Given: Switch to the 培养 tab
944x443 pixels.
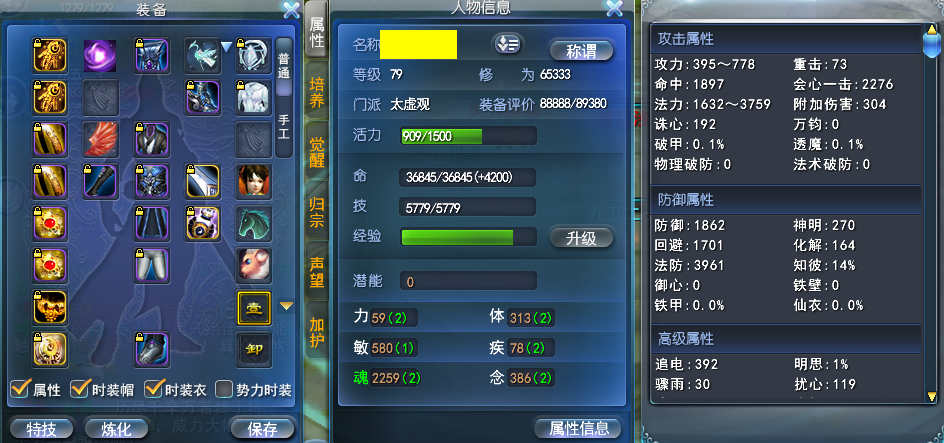Looking at the screenshot, I should click(317, 91).
